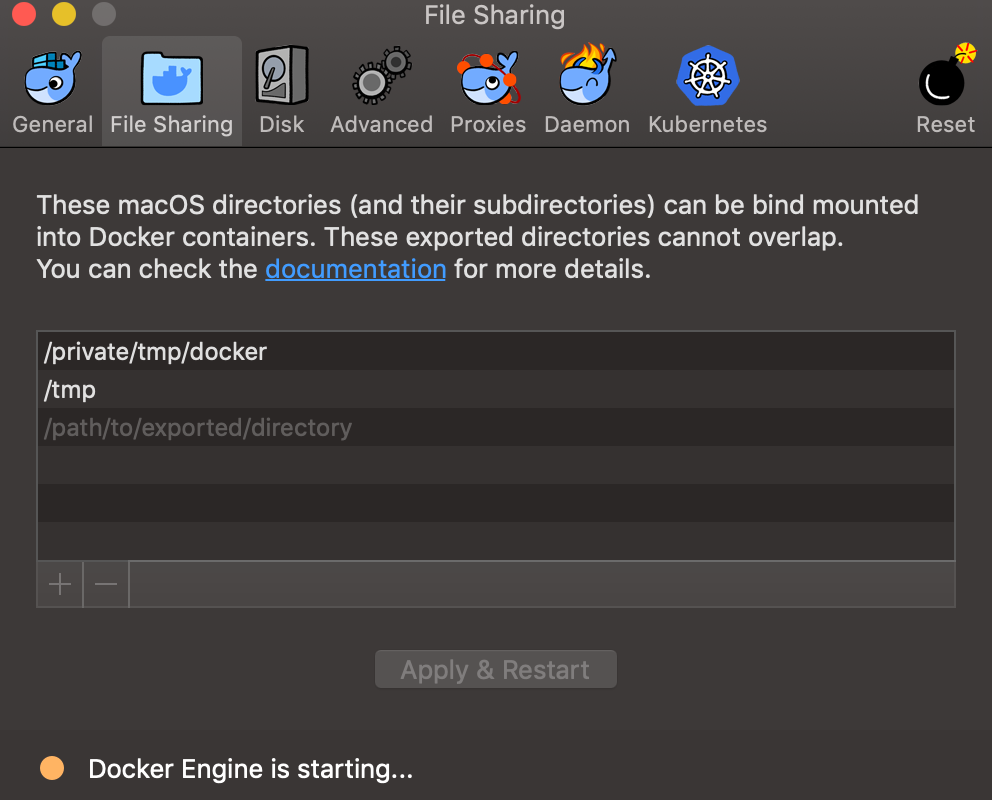
Task: Click the plus add directory button
Action: (60, 584)
